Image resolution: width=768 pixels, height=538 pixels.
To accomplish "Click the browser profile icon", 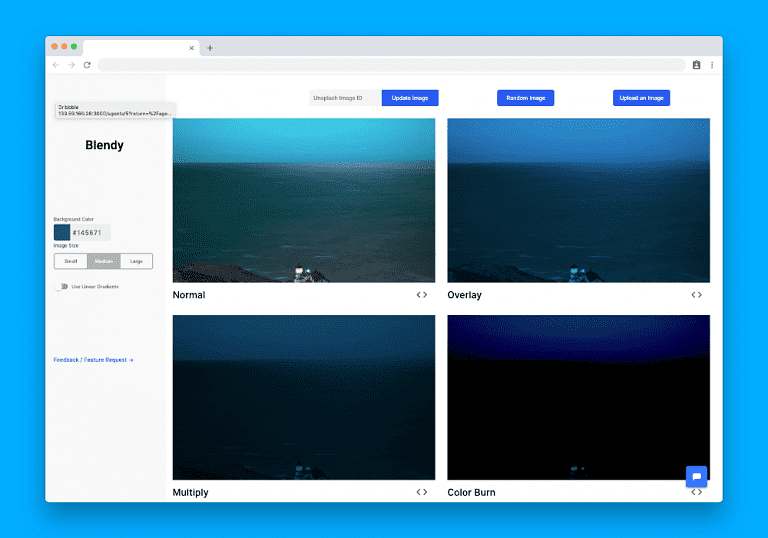I will click(x=696, y=65).
